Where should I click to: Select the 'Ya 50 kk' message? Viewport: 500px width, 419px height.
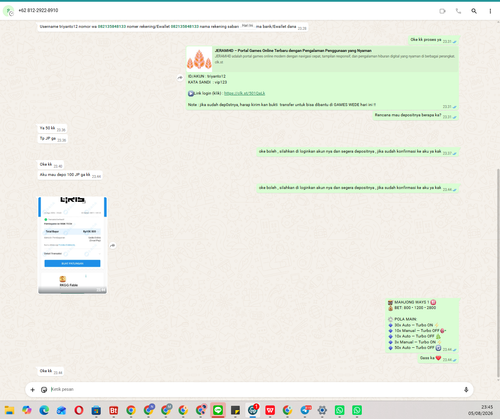coord(52,128)
